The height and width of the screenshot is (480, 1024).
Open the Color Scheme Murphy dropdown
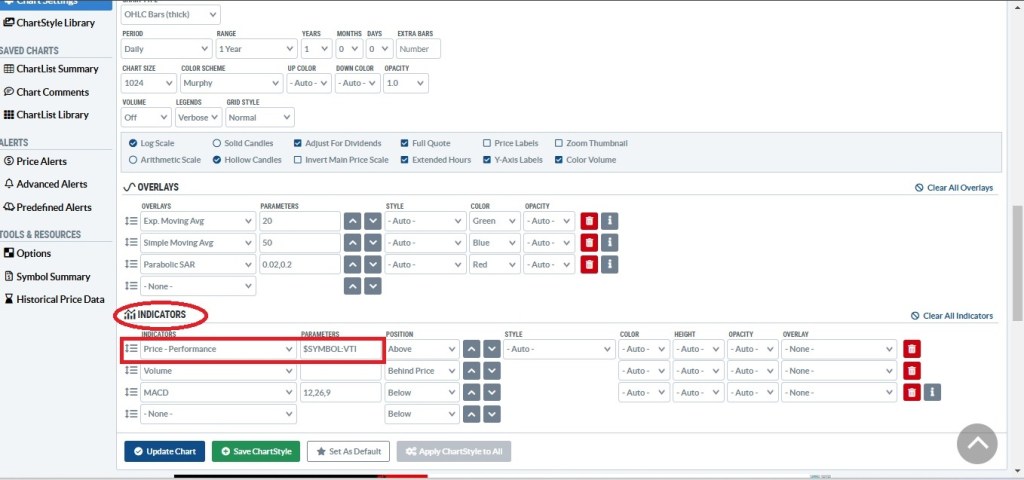pyautogui.click(x=231, y=83)
